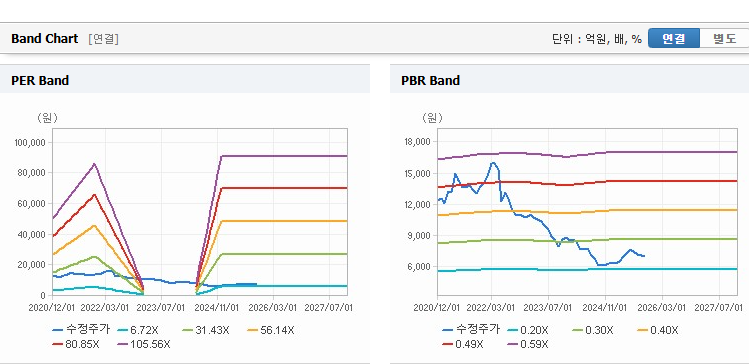Toggle the 0.40X legend entry
Viewport: 749px width, 364px height.
tap(658, 330)
